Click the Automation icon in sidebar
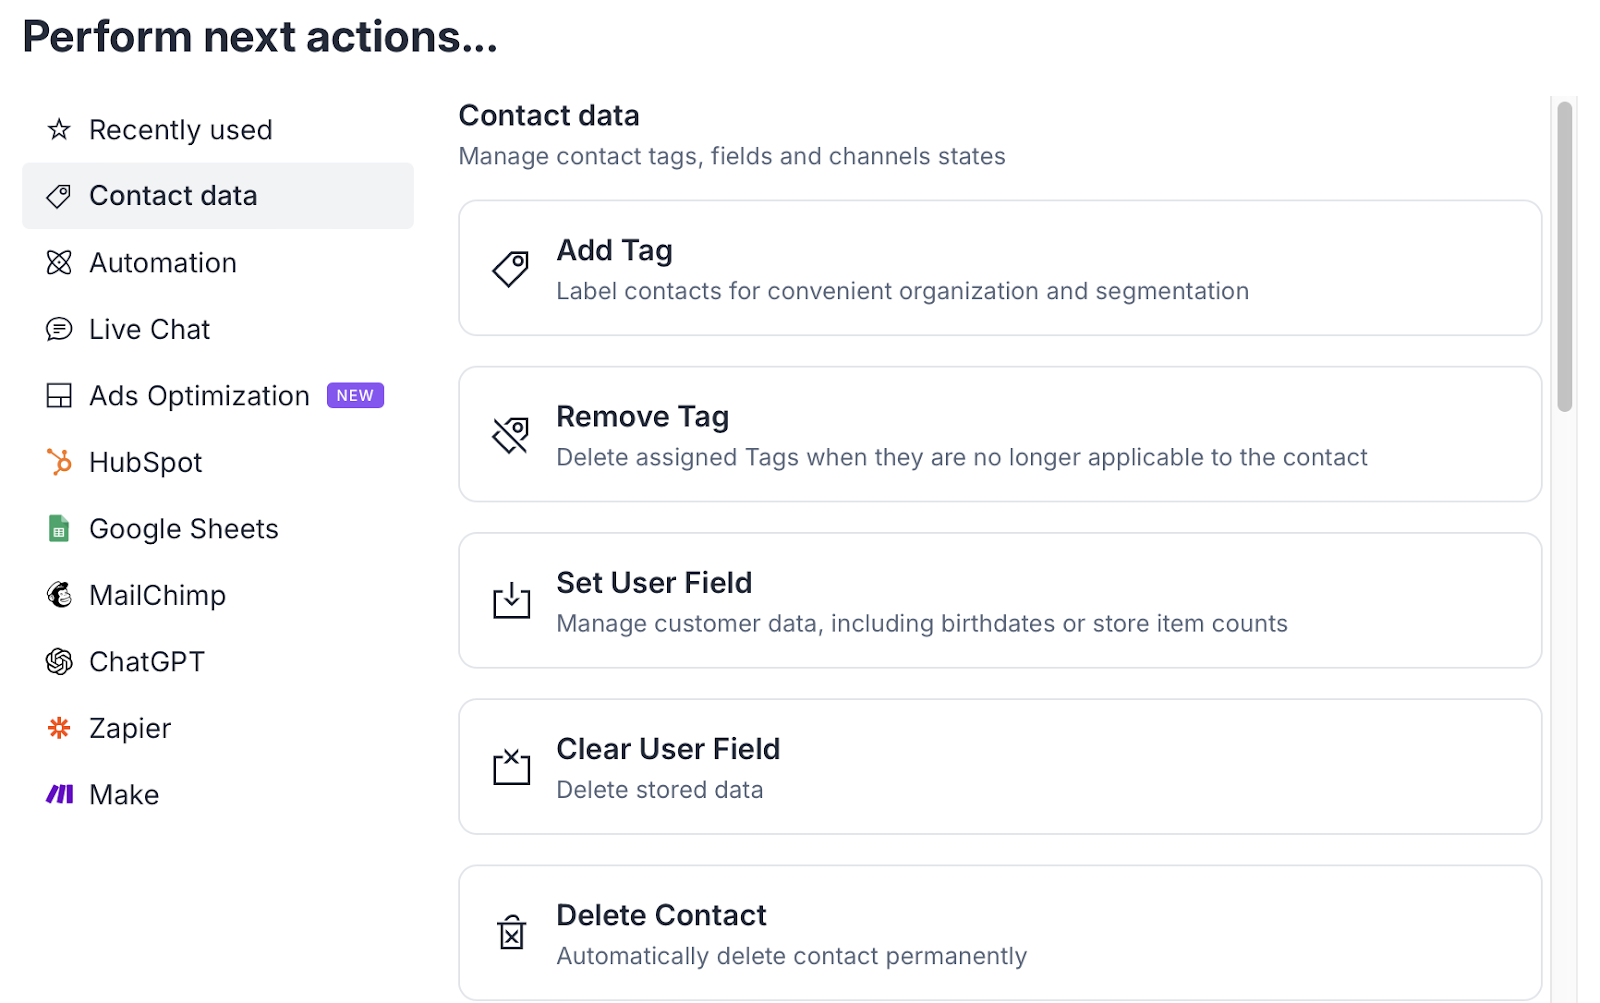Screen dimensions: 1600x1003 point(59,263)
